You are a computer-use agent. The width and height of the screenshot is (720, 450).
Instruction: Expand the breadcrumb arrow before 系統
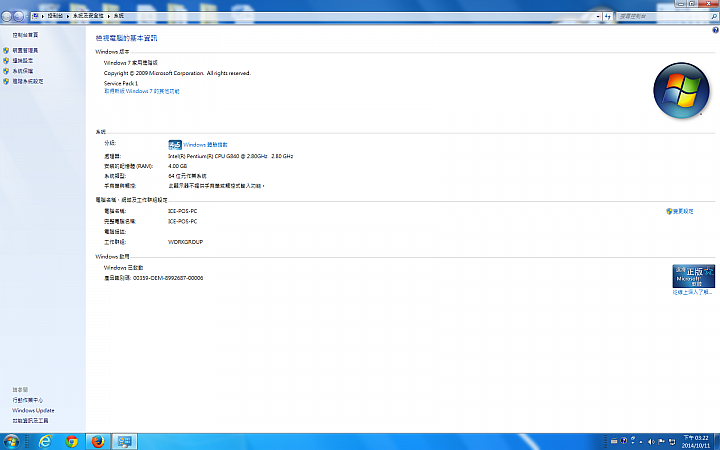click(x=109, y=16)
